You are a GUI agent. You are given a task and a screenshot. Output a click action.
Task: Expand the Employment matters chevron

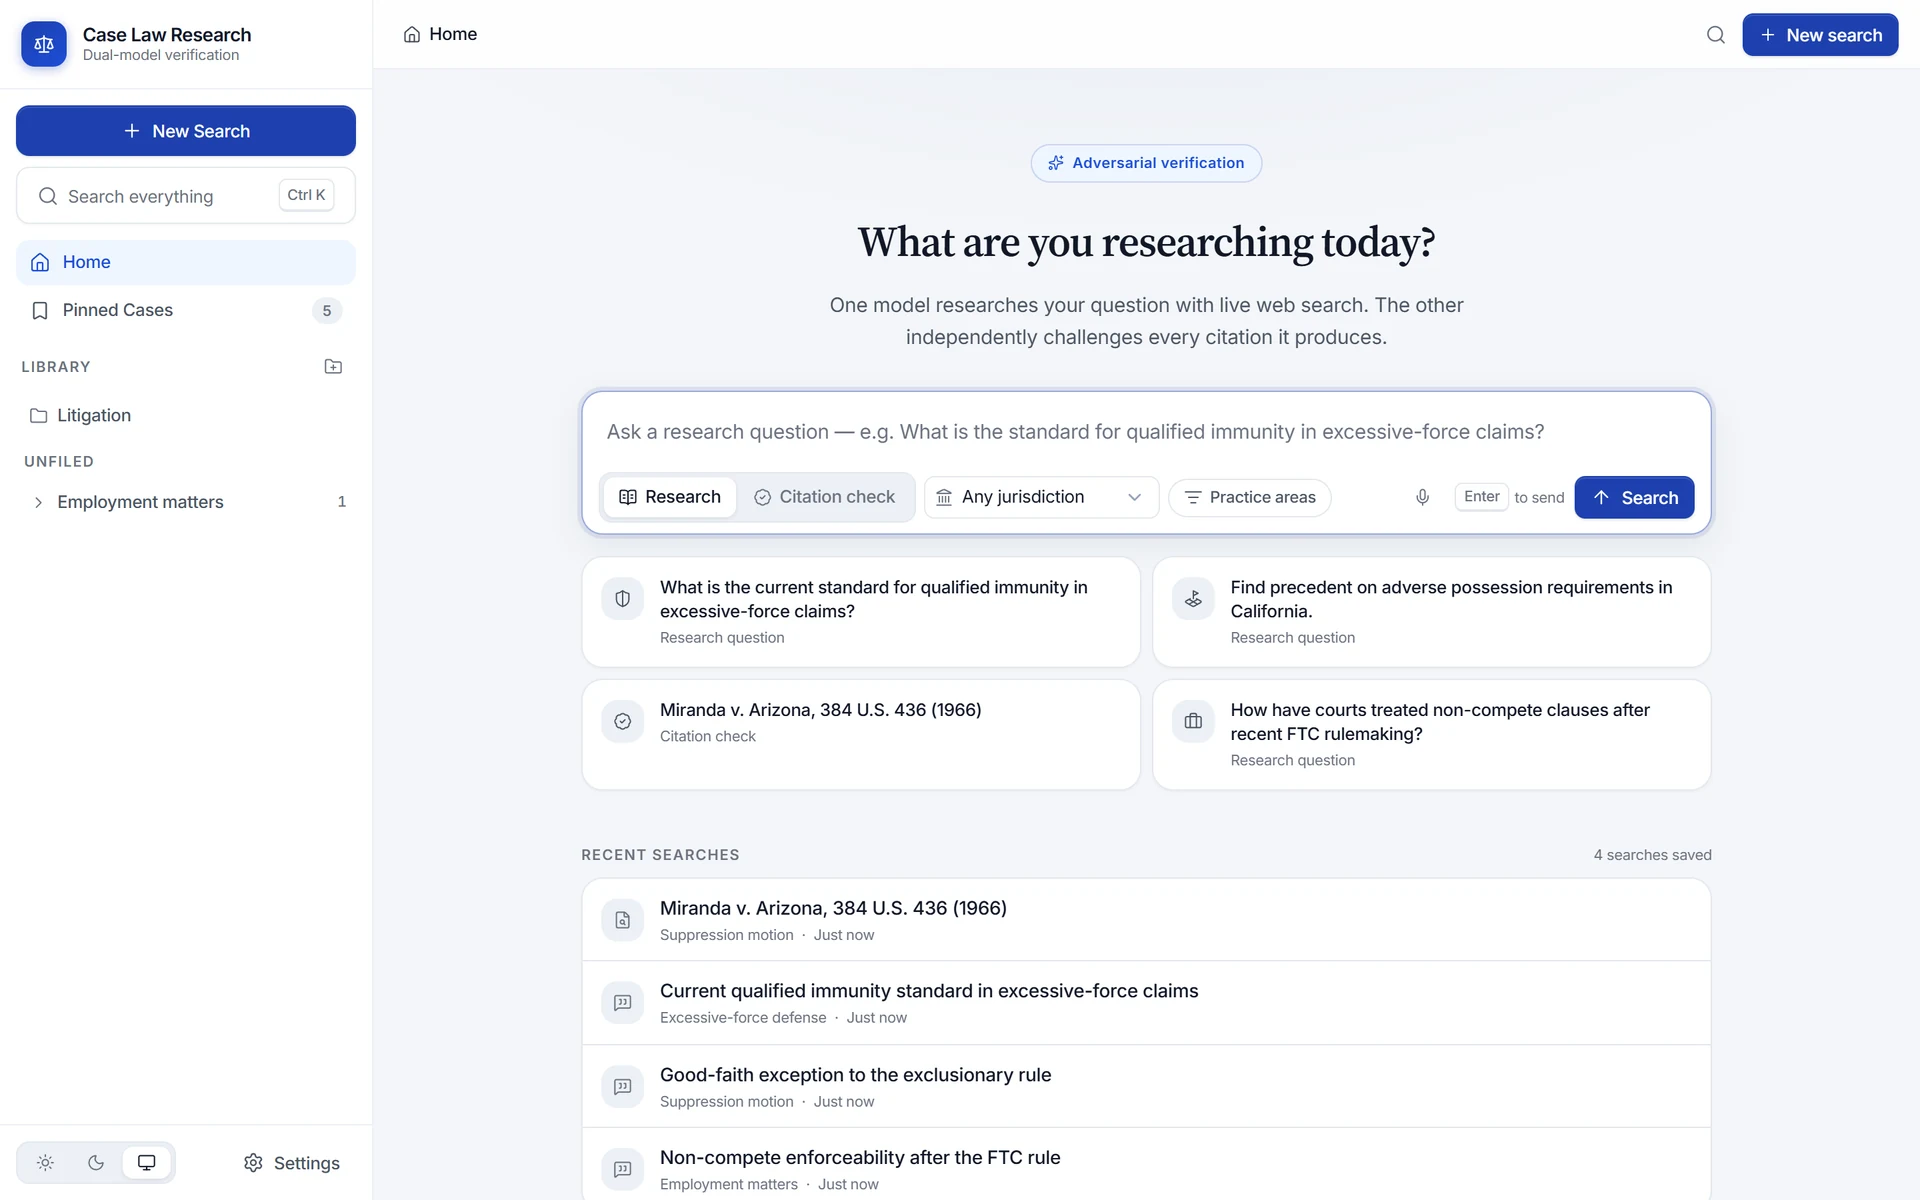coord(38,502)
